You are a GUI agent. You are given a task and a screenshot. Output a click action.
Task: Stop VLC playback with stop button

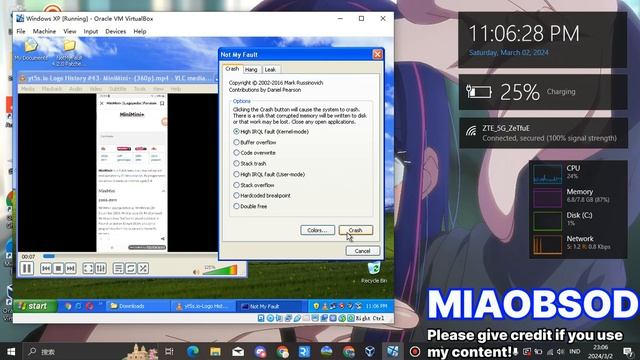tap(58, 268)
